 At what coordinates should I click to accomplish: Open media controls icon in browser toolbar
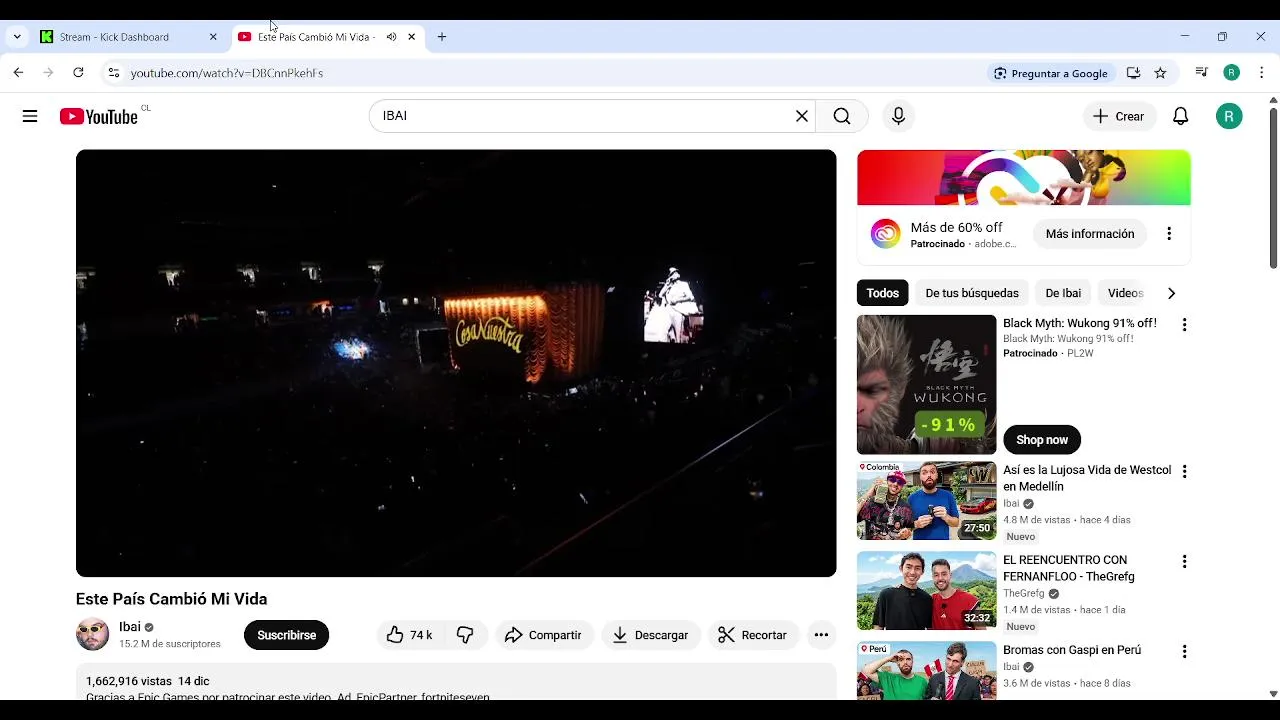1202,73
